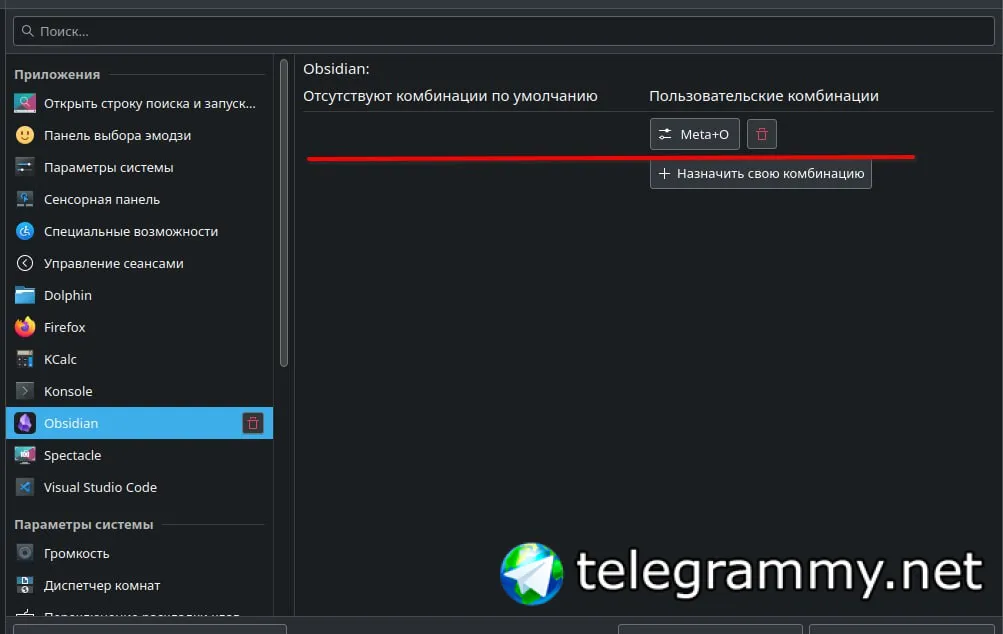
Task: Click the search launcher row icon
Action: tap(25, 103)
